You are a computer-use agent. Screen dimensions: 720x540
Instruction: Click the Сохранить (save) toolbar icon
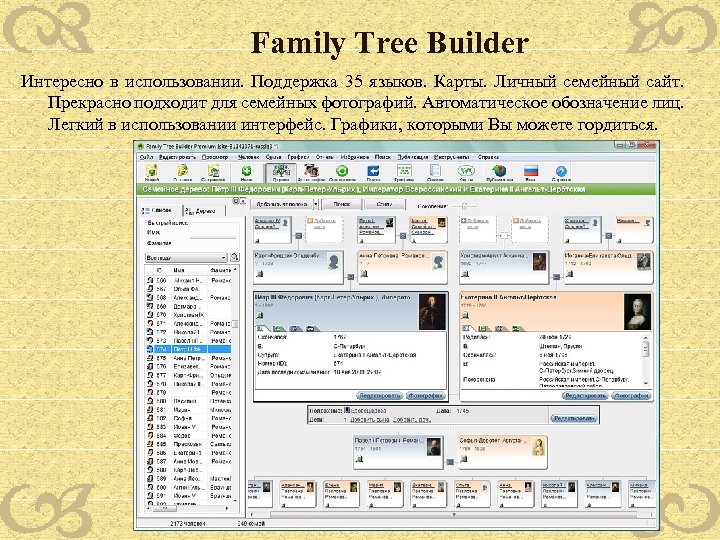[x=214, y=172]
